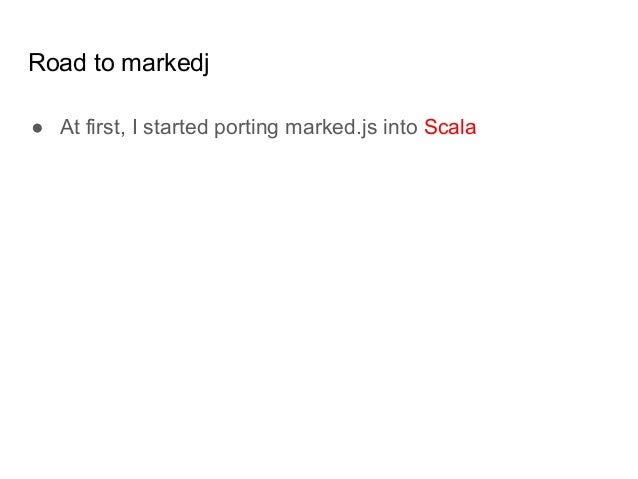Click the word 'to' in the title
The width and height of the screenshot is (638, 479).
(x=102, y=65)
